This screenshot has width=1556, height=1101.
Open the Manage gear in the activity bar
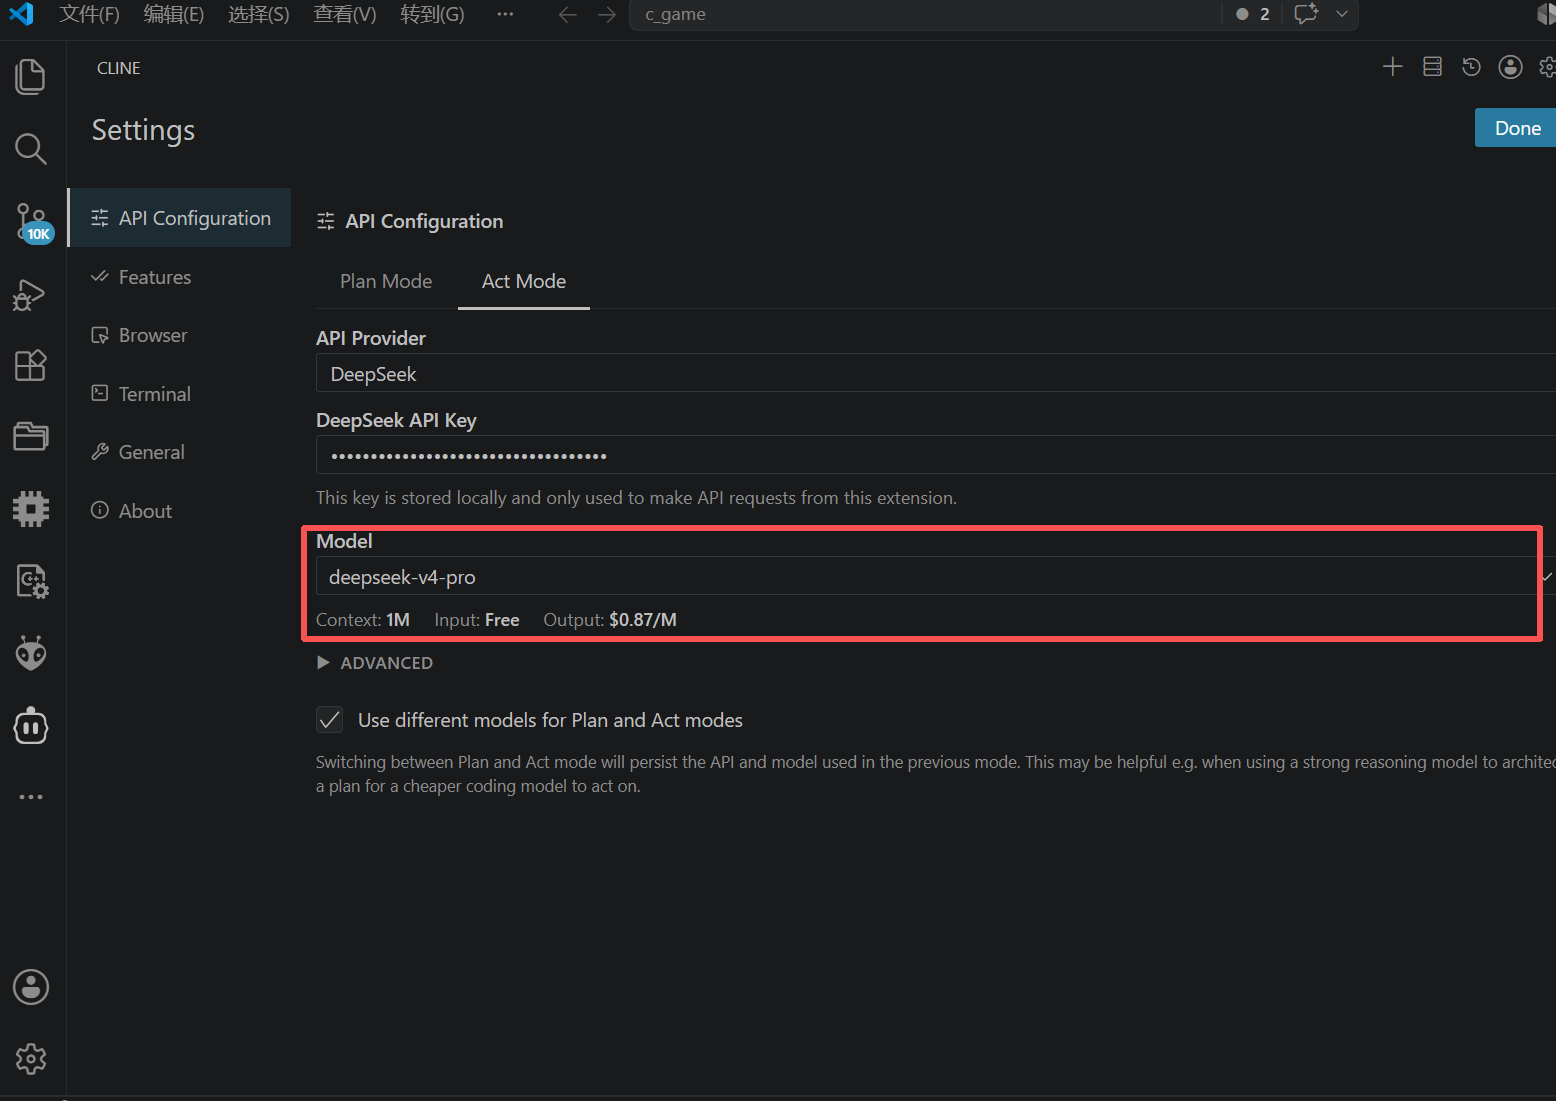(x=31, y=1059)
